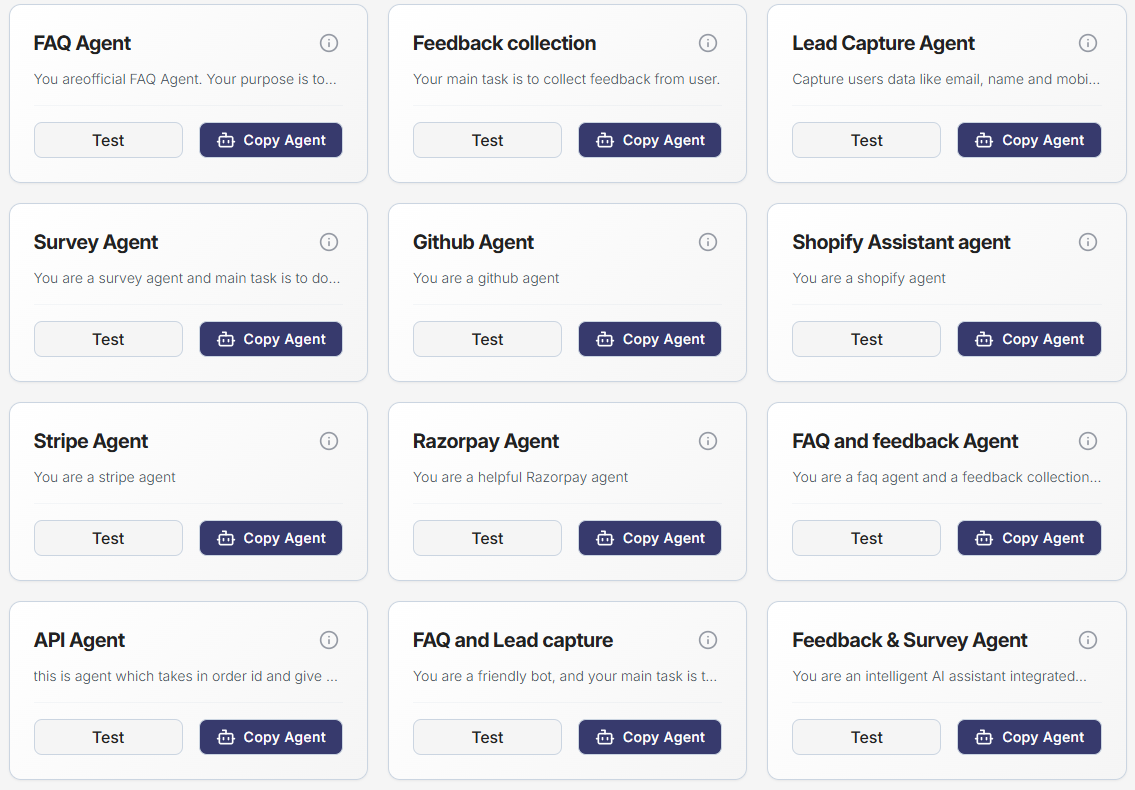This screenshot has height=790, width=1135.
Task: Test the FAQ and feedback Agent
Action: [866, 538]
